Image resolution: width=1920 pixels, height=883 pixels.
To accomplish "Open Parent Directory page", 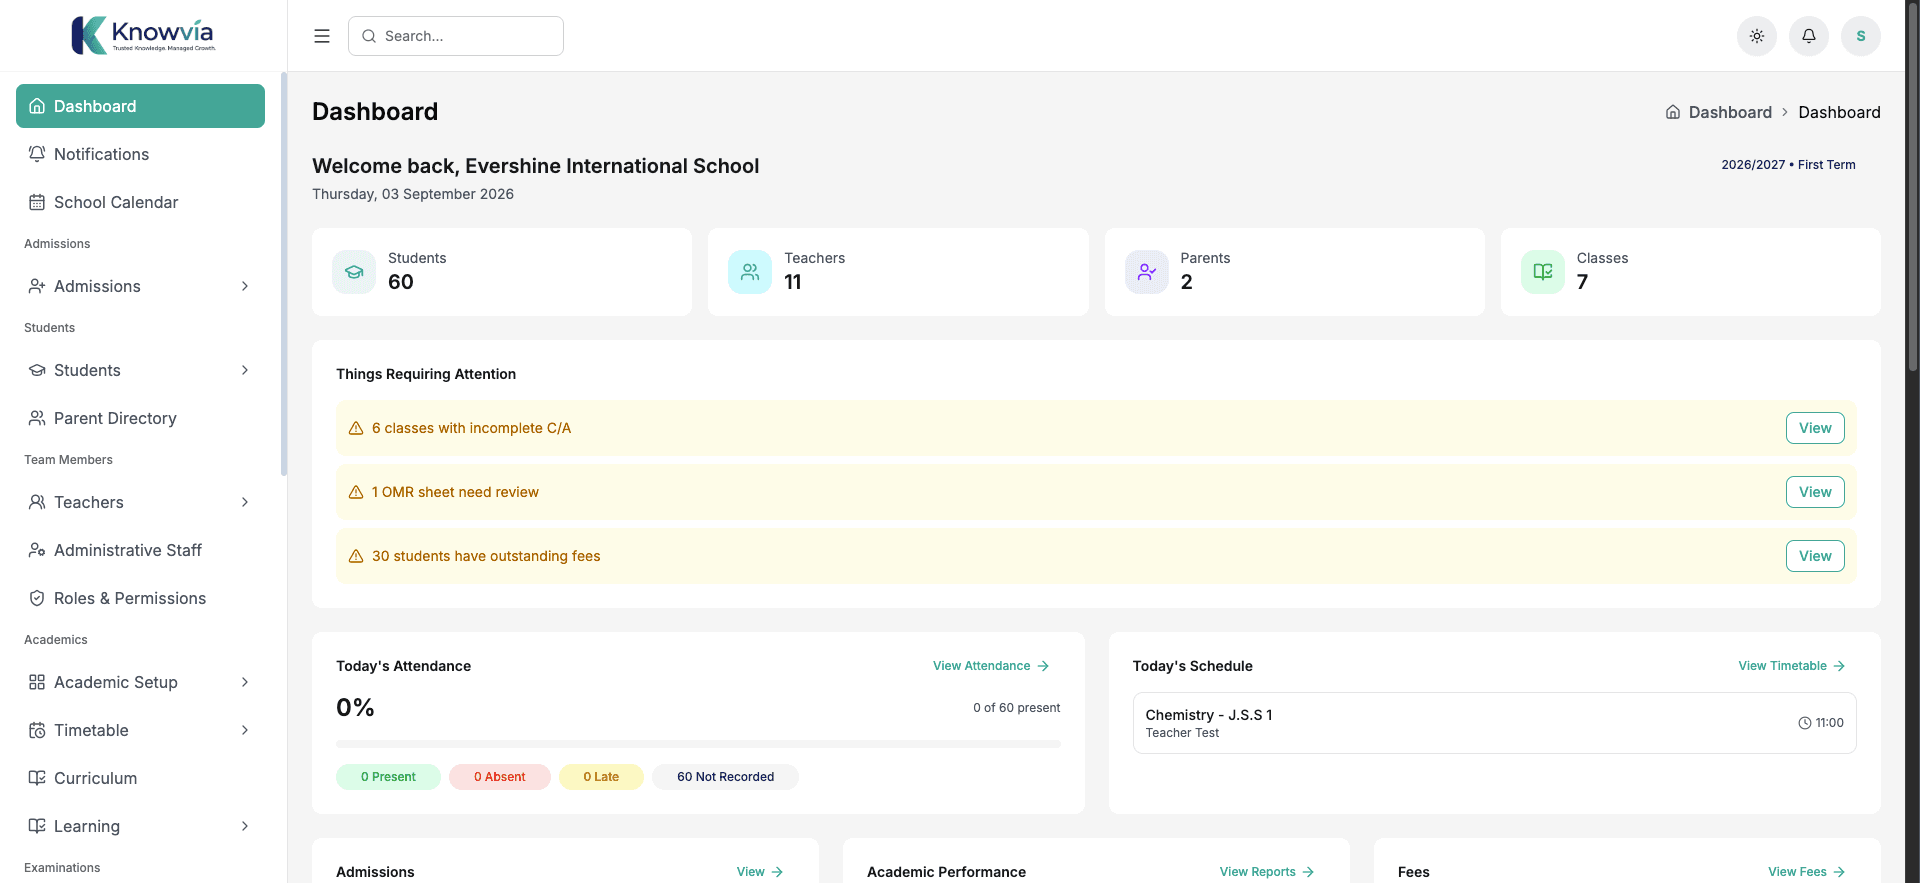I will pyautogui.click(x=140, y=418).
